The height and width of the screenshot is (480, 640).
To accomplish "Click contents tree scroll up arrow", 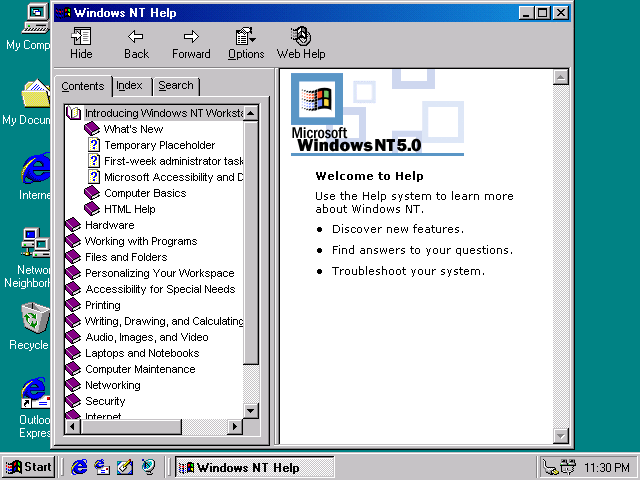I will 251,113.
